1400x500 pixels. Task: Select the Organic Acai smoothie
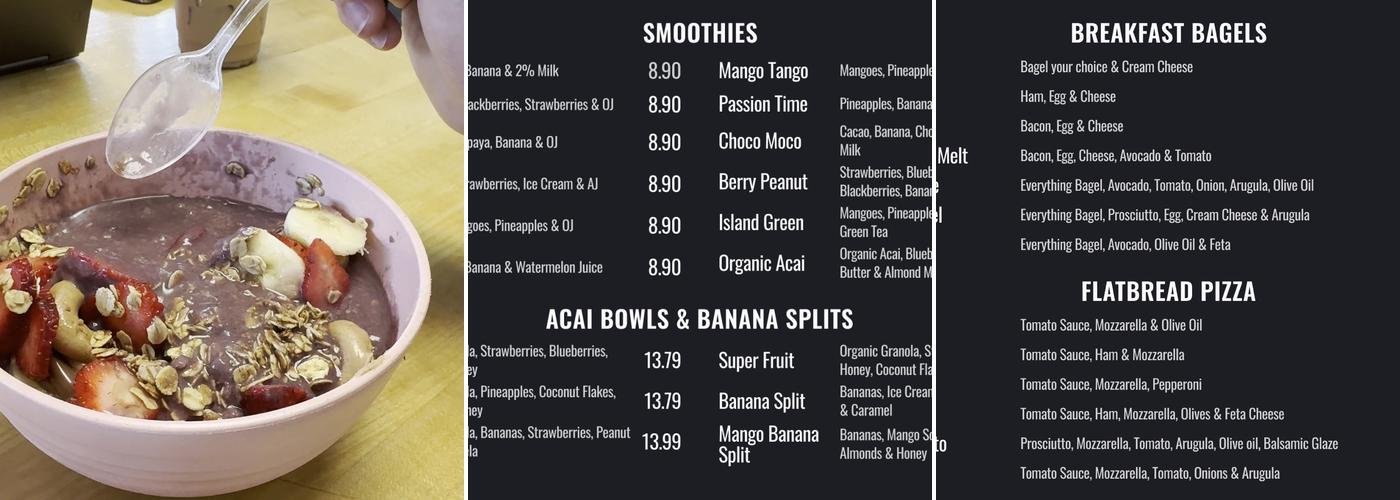click(x=761, y=264)
